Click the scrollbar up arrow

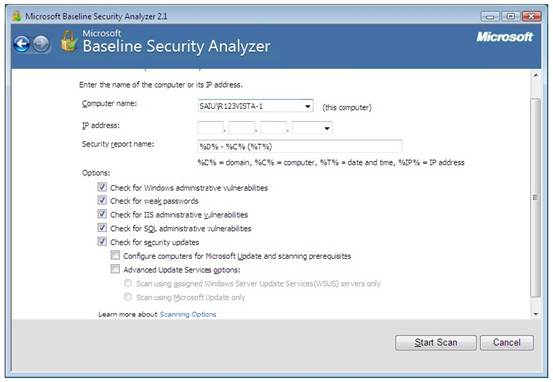[536, 75]
